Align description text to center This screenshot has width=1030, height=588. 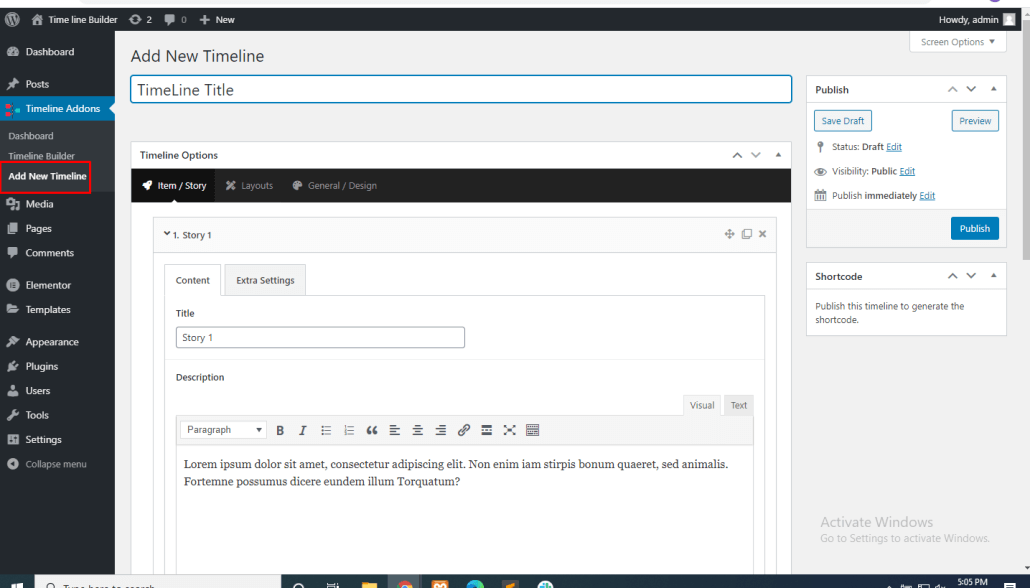point(417,430)
